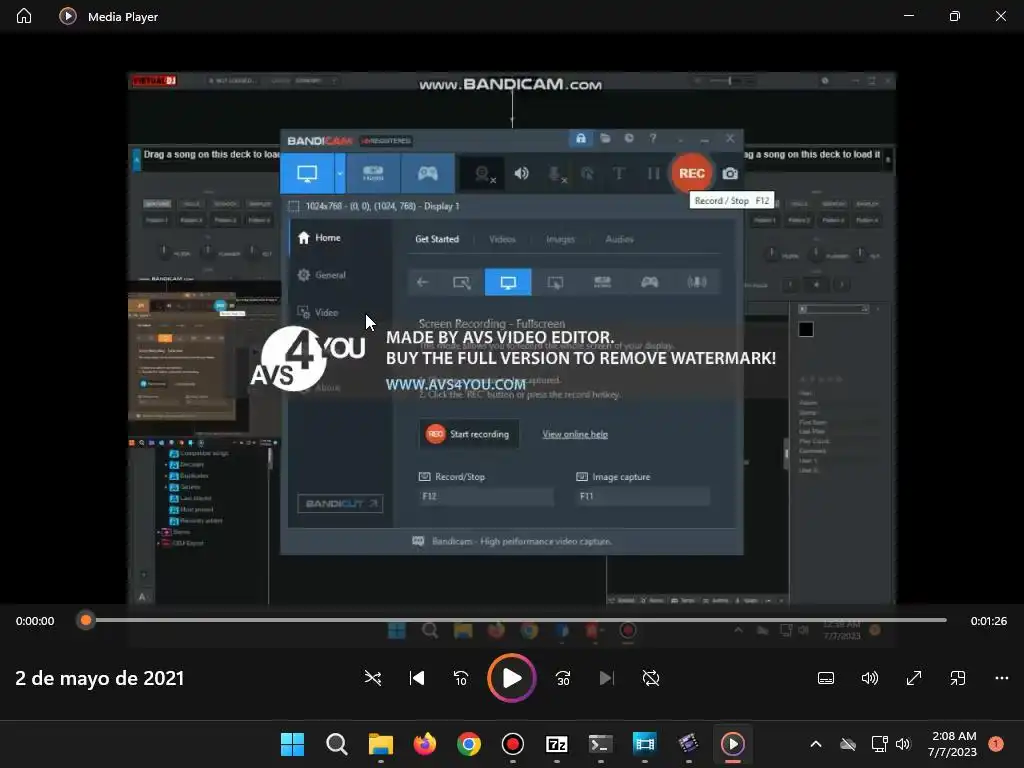The height and width of the screenshot is (768, 1024).
Task: Open the more options menu
Action: click(1002, 678)
